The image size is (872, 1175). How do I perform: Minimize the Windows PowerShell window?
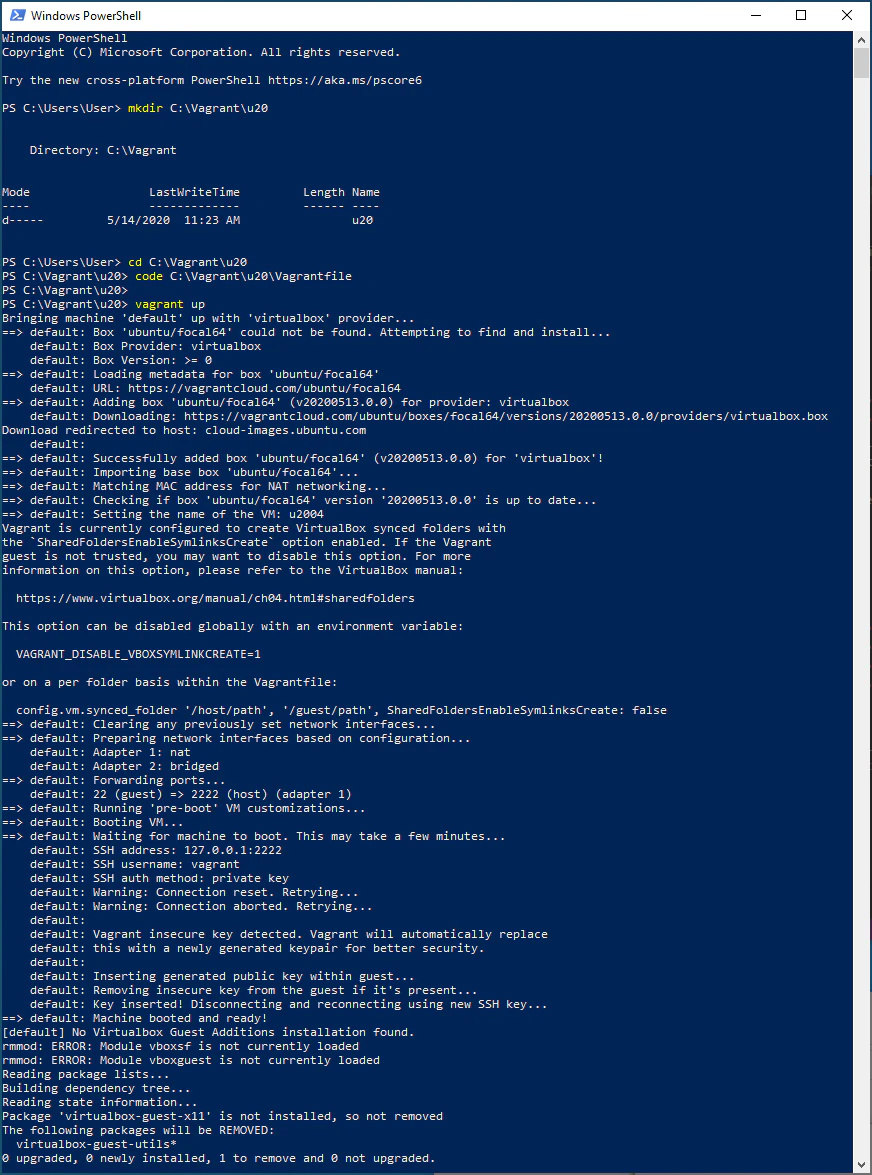point(756,15)
